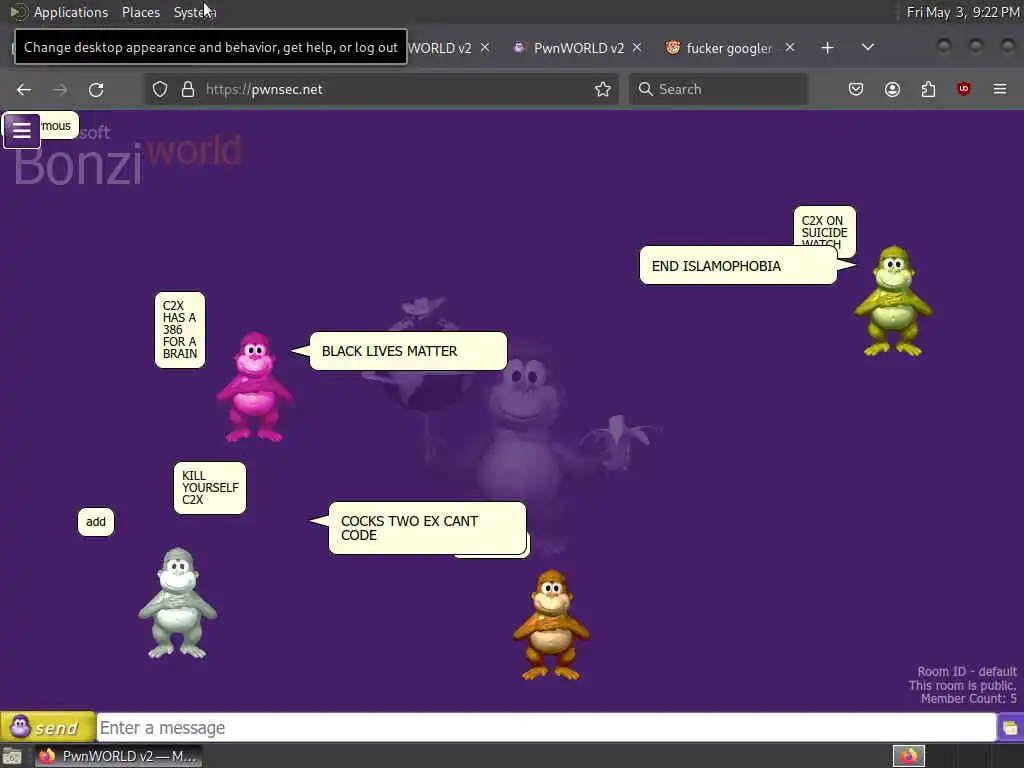
Task: Click the Member Count: 5 text
Action: [x=968, y=699]
